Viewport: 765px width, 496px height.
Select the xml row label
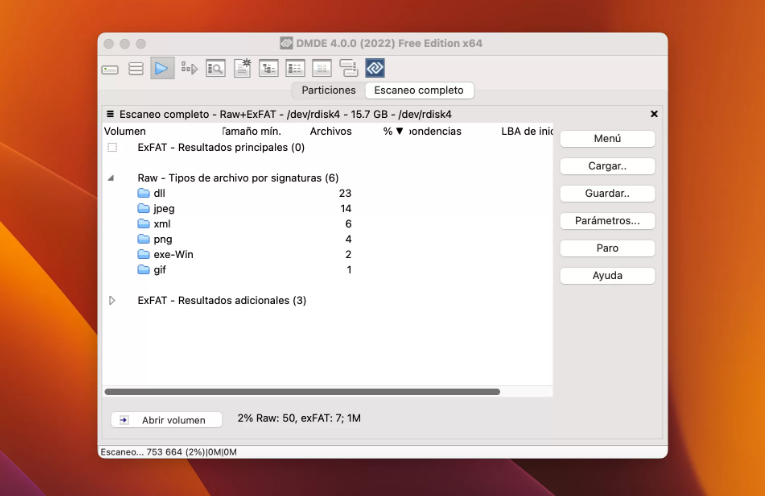[162, 224]
